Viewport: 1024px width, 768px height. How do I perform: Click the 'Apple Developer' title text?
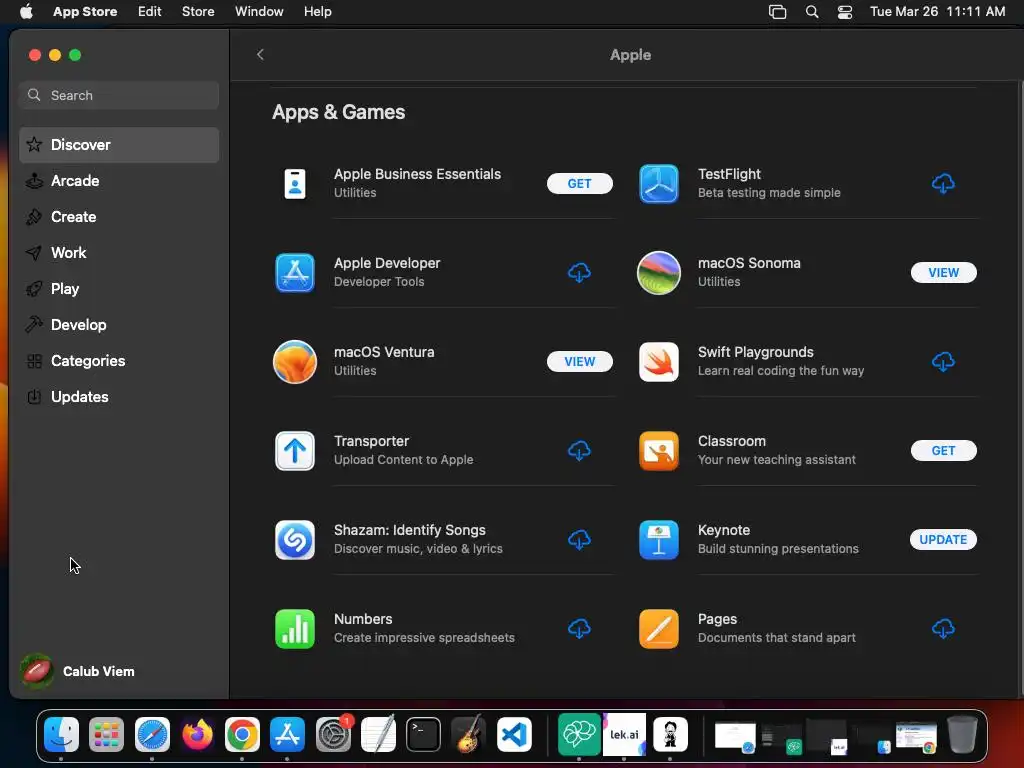[x=387, y=263]
